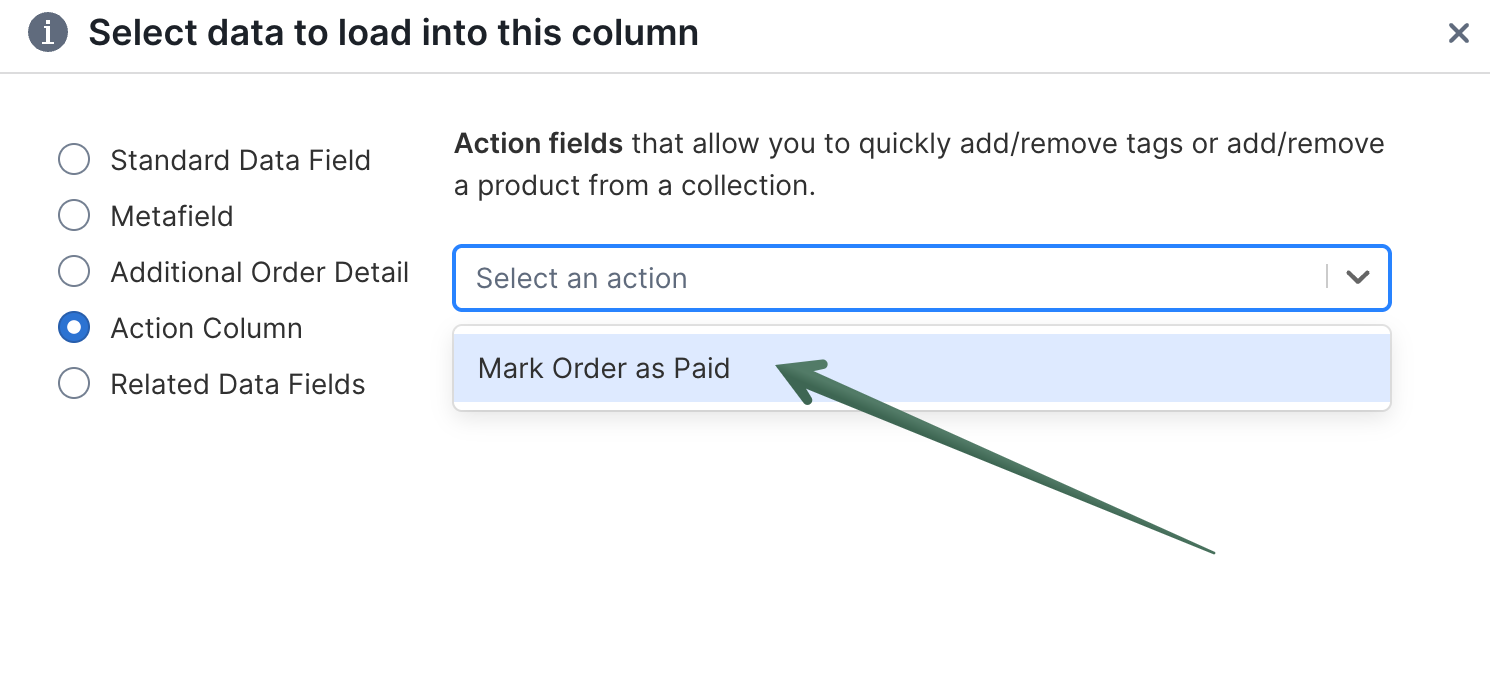1490x680 pixels.
Task: Click the "Standard Data Field" label text
Action: point(240,159)
